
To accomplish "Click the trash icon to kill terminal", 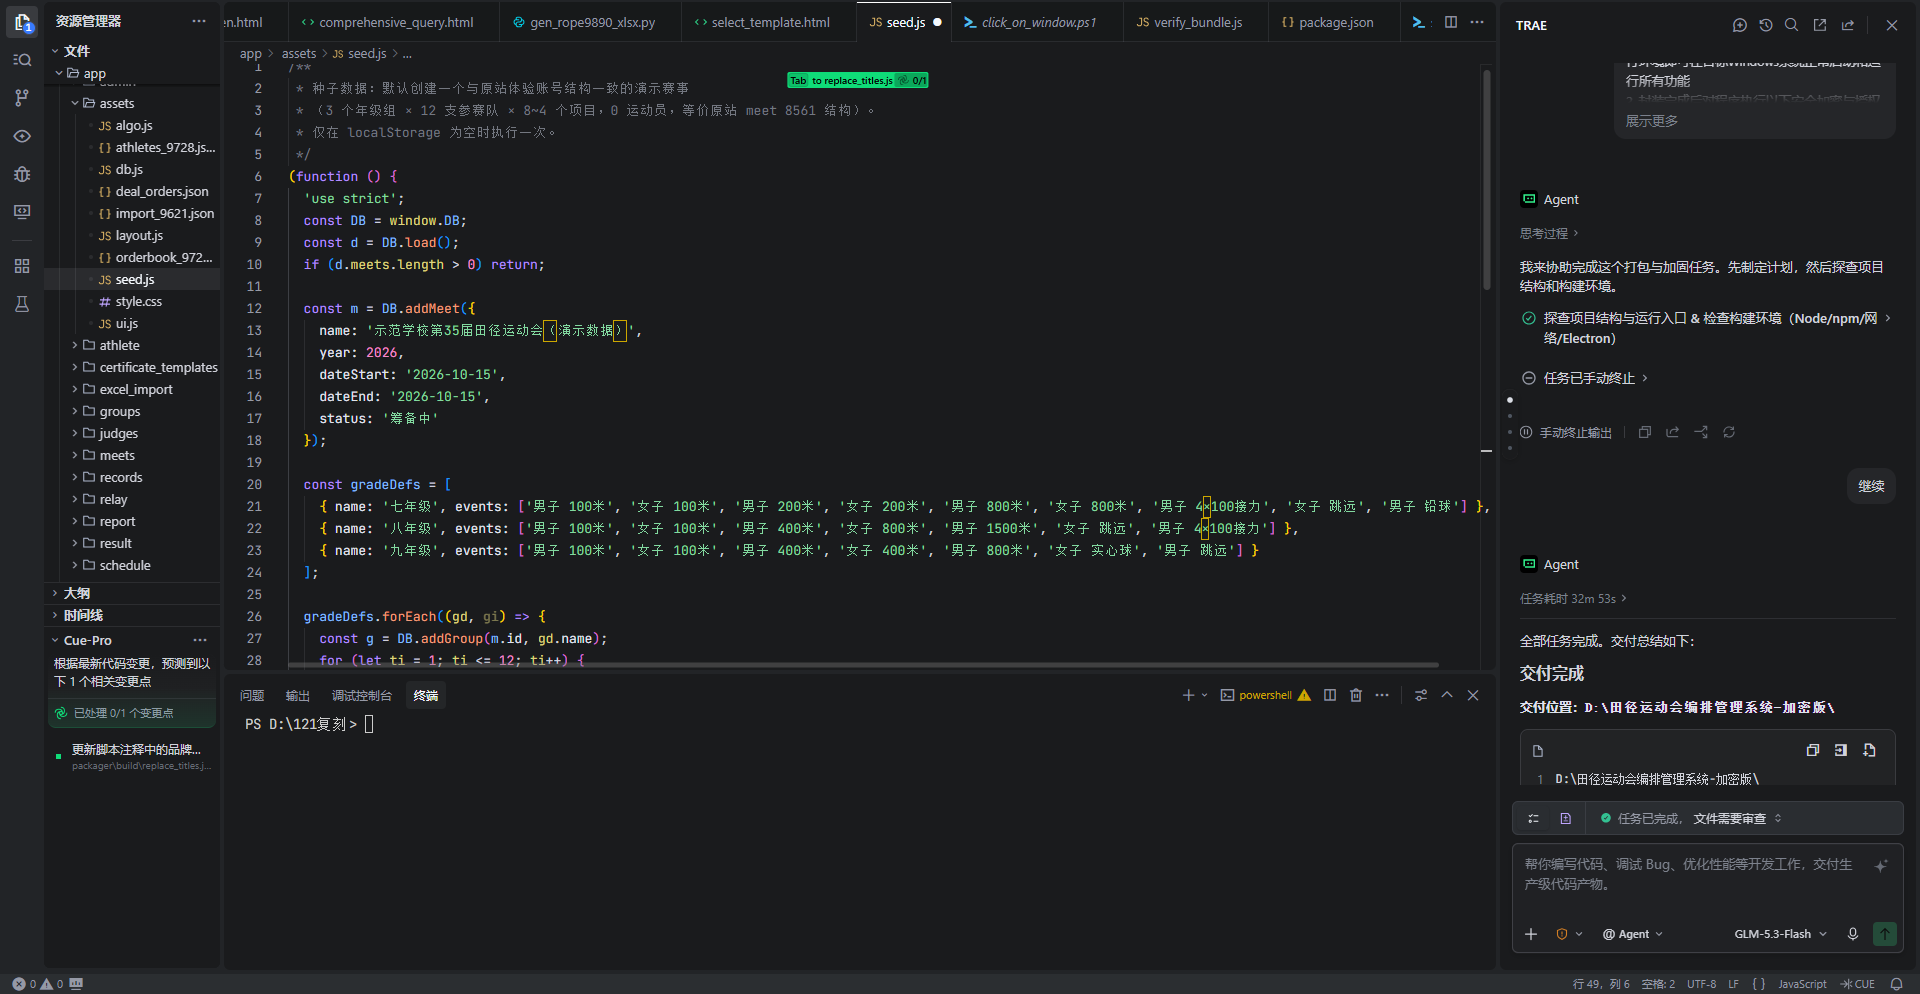I will [x=1356, y=695].
